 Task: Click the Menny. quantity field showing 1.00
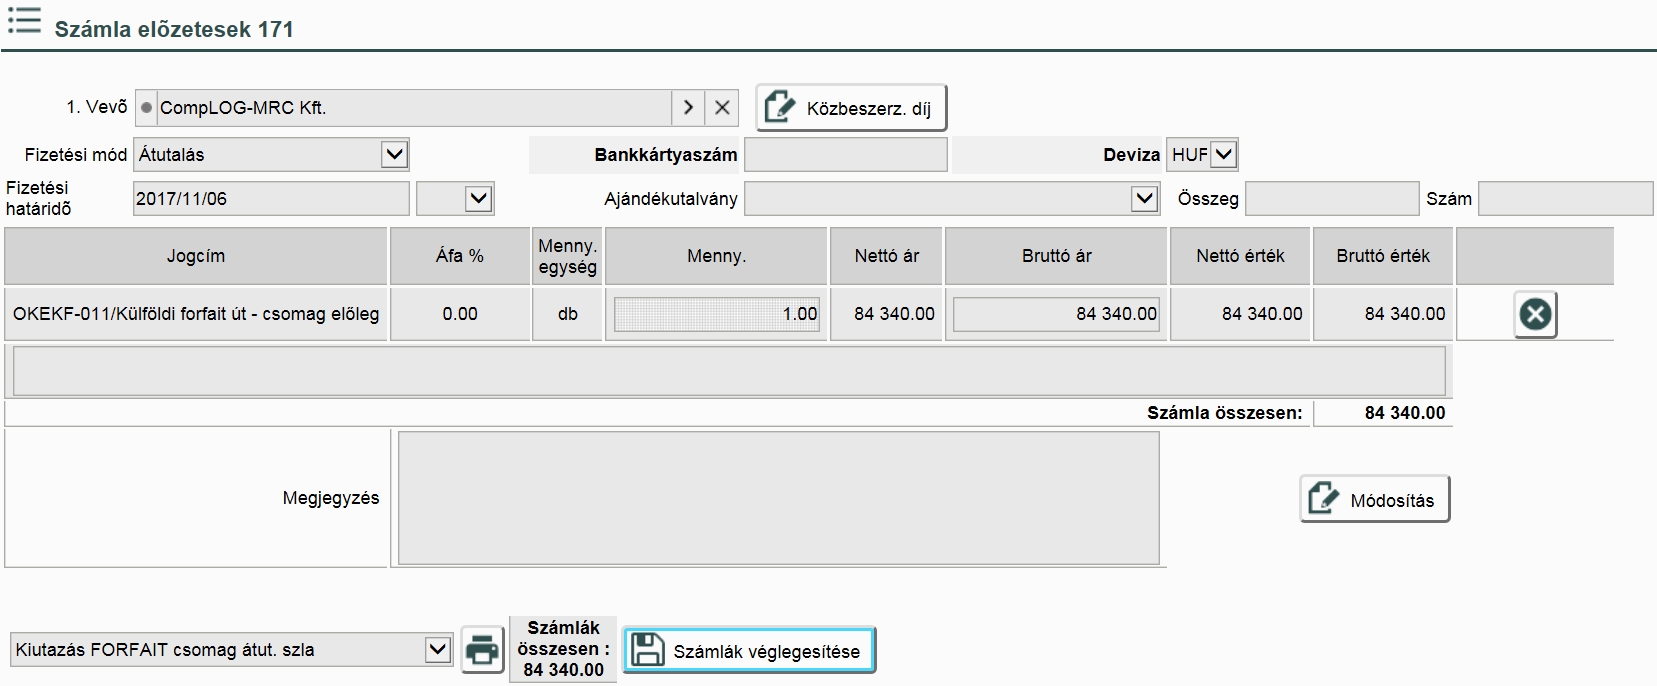point(716,314)
